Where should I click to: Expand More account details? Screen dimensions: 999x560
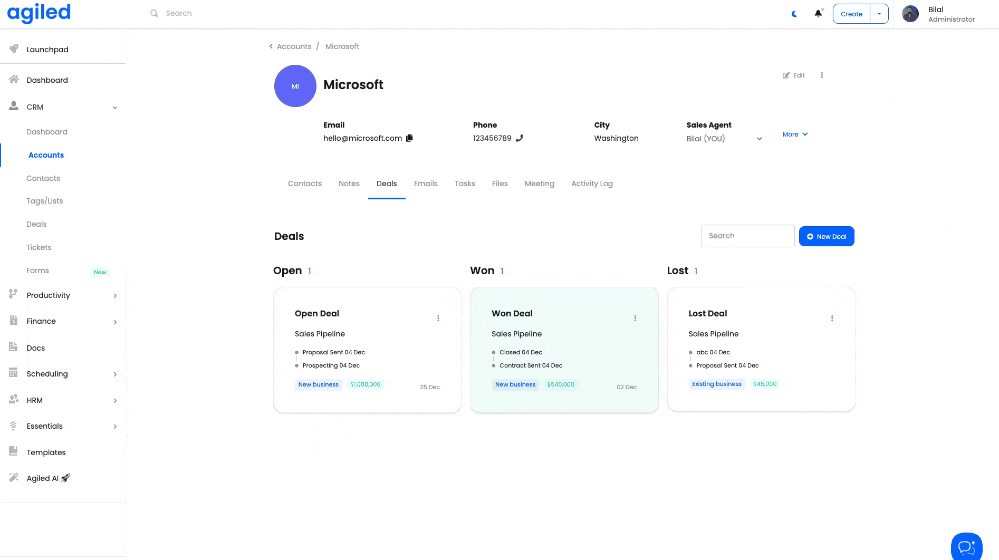[x=795, y=134]
